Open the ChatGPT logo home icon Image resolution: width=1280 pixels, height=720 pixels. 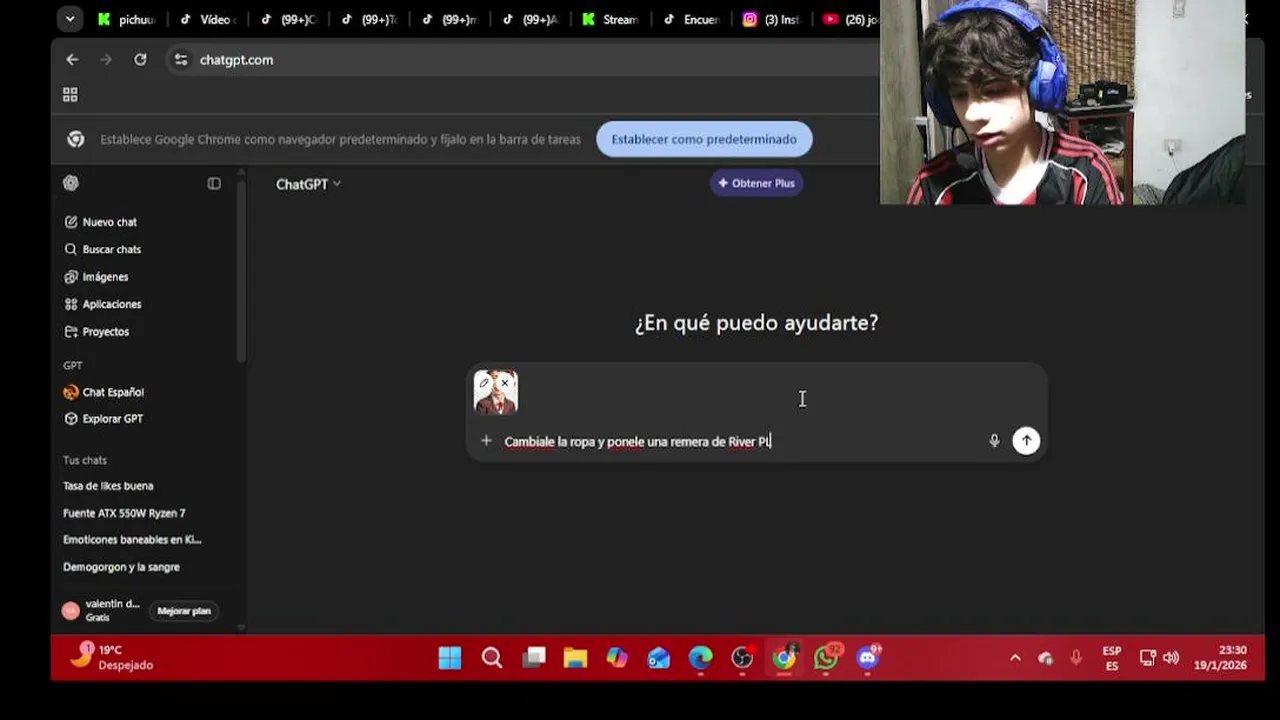[71, 183]
